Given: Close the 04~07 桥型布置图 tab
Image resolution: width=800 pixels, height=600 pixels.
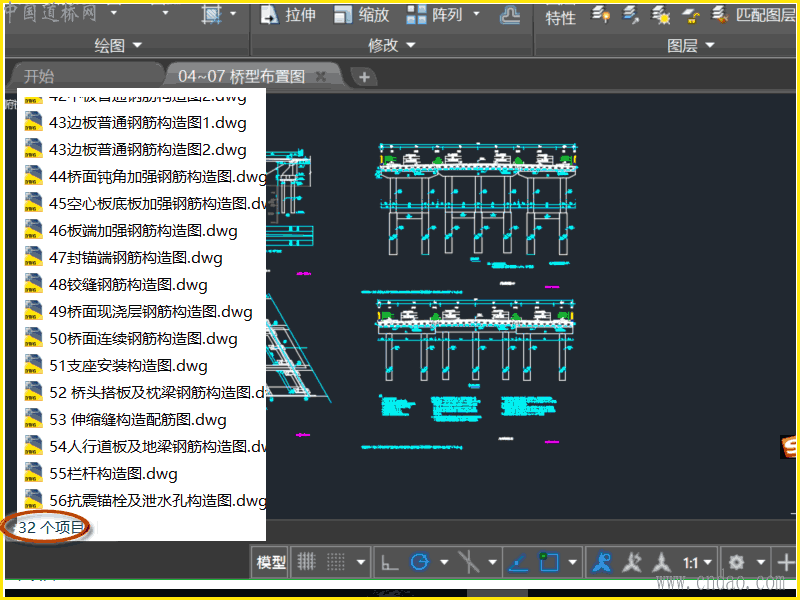Looking at the screenshot, I should tap(321, 77).
